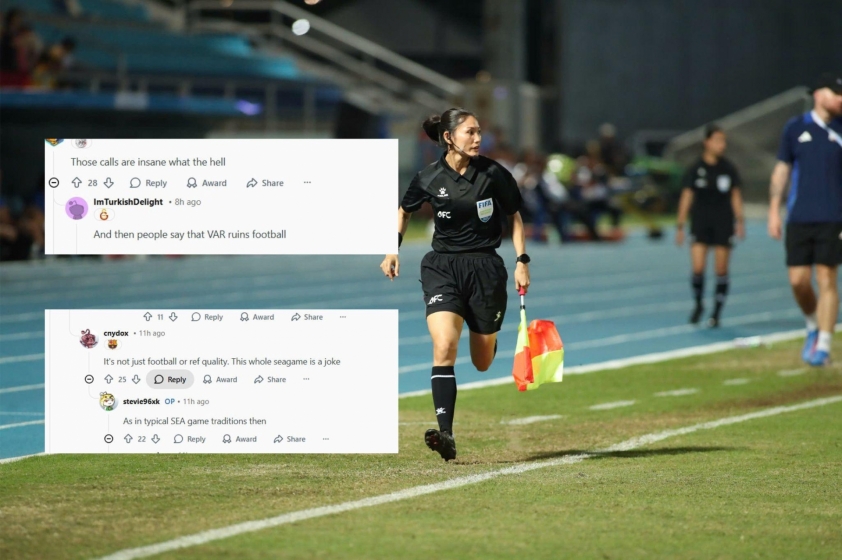The image size is (842, 560).
Task: Open more options on the 28-point comment
Action: point(307,183)
